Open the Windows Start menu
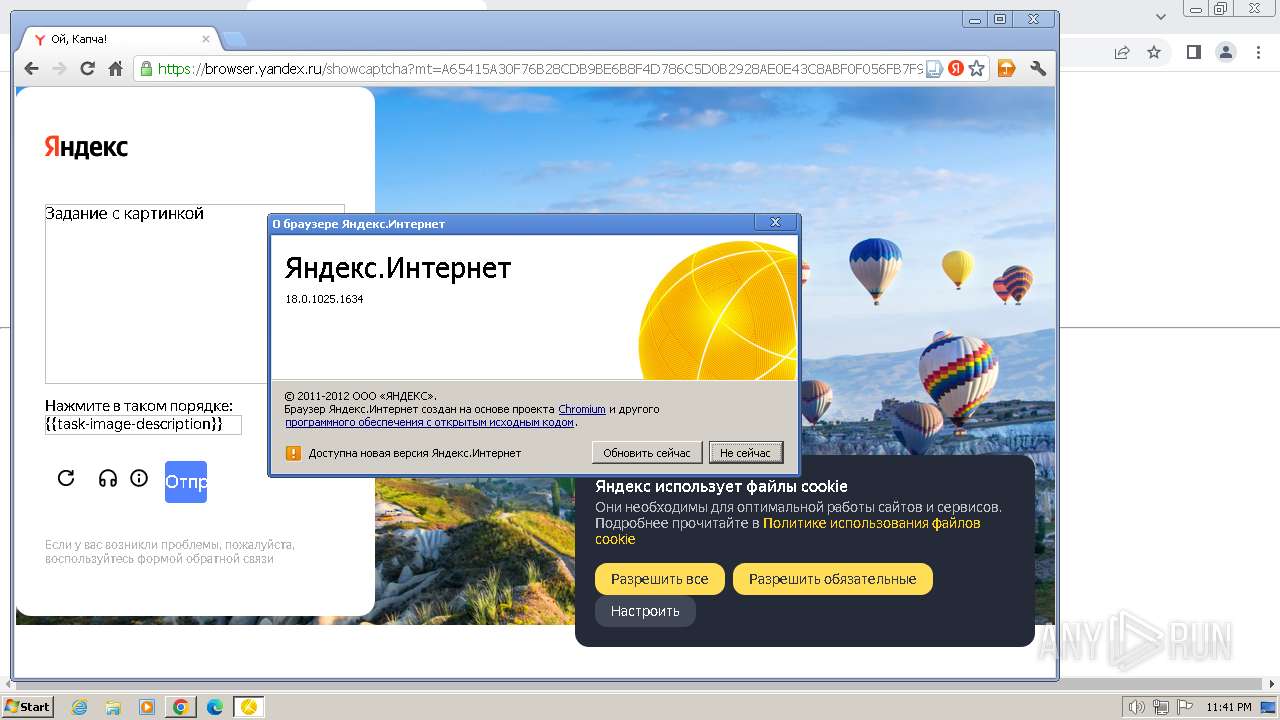 pos(27,707)
